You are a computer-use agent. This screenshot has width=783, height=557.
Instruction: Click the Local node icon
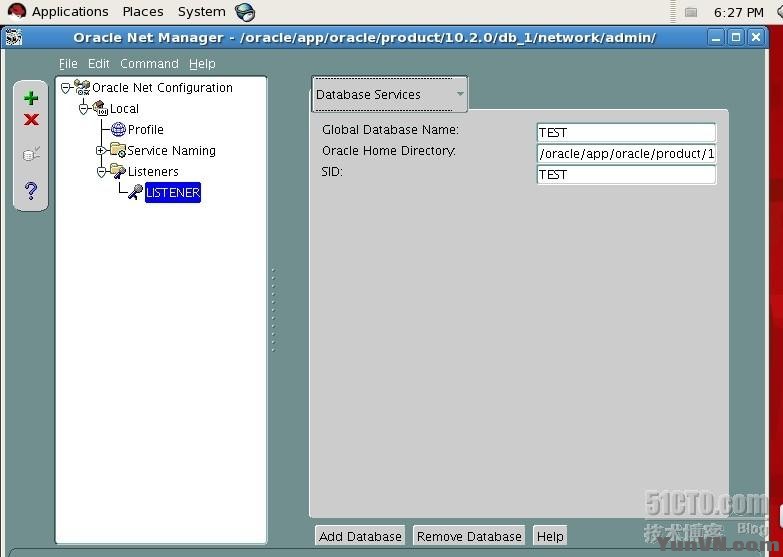[100, 108]
